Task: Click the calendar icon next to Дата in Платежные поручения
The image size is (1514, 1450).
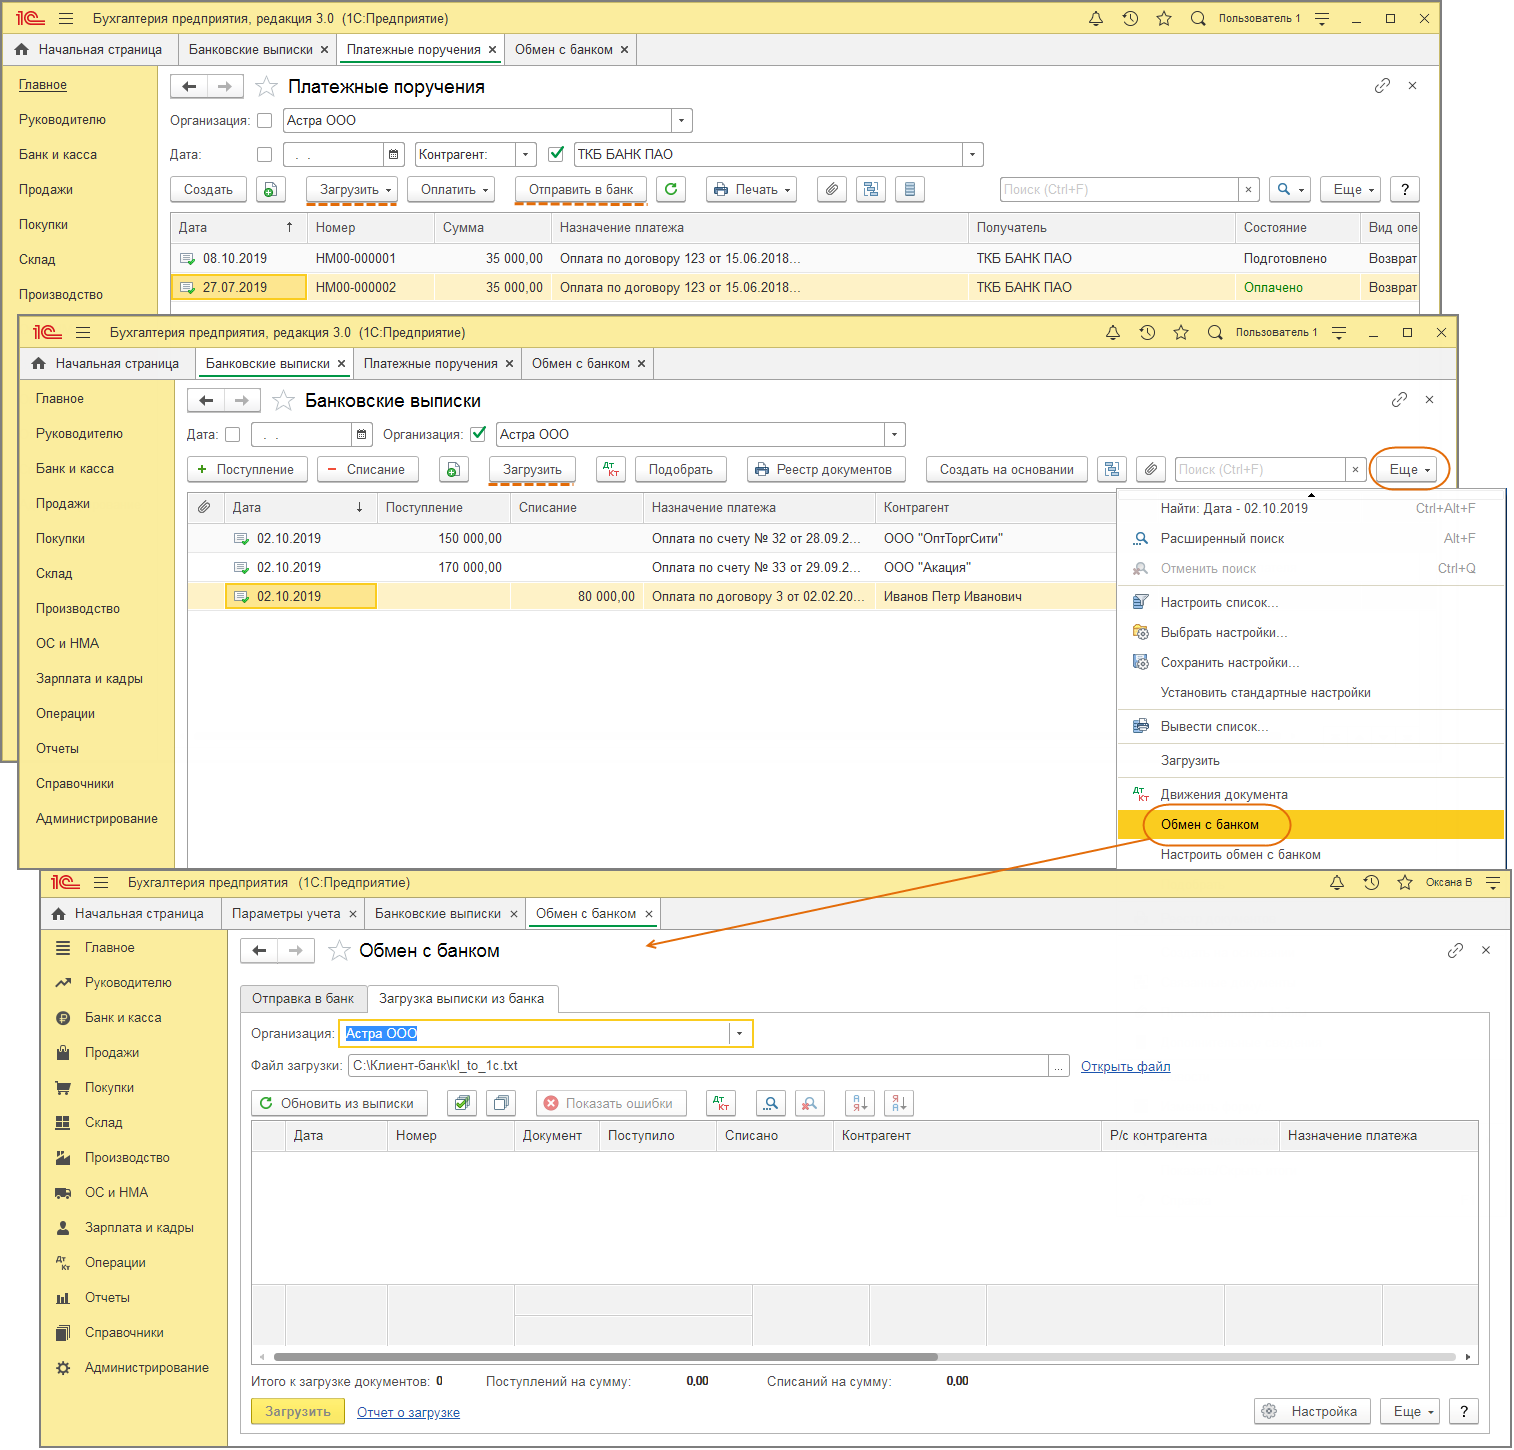Action: pos(394,154)
